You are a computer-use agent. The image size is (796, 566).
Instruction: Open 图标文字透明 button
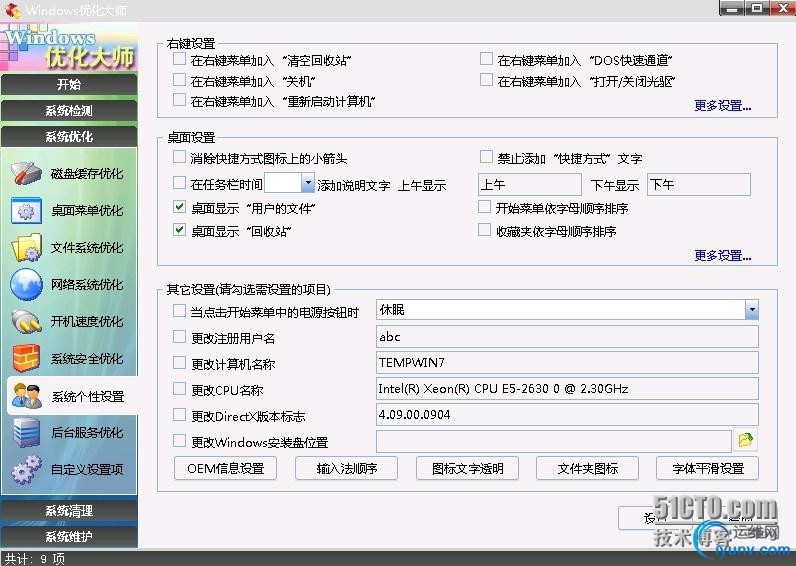coord(467,468)
